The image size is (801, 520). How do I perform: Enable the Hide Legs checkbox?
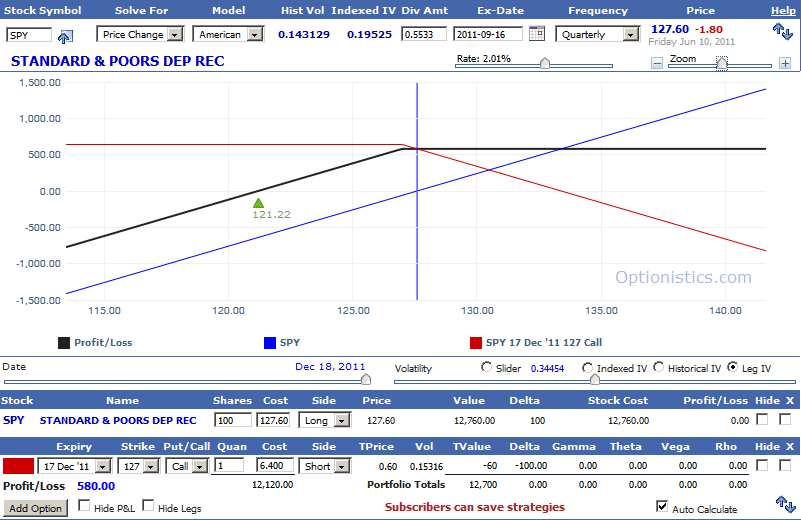point(148,506)
